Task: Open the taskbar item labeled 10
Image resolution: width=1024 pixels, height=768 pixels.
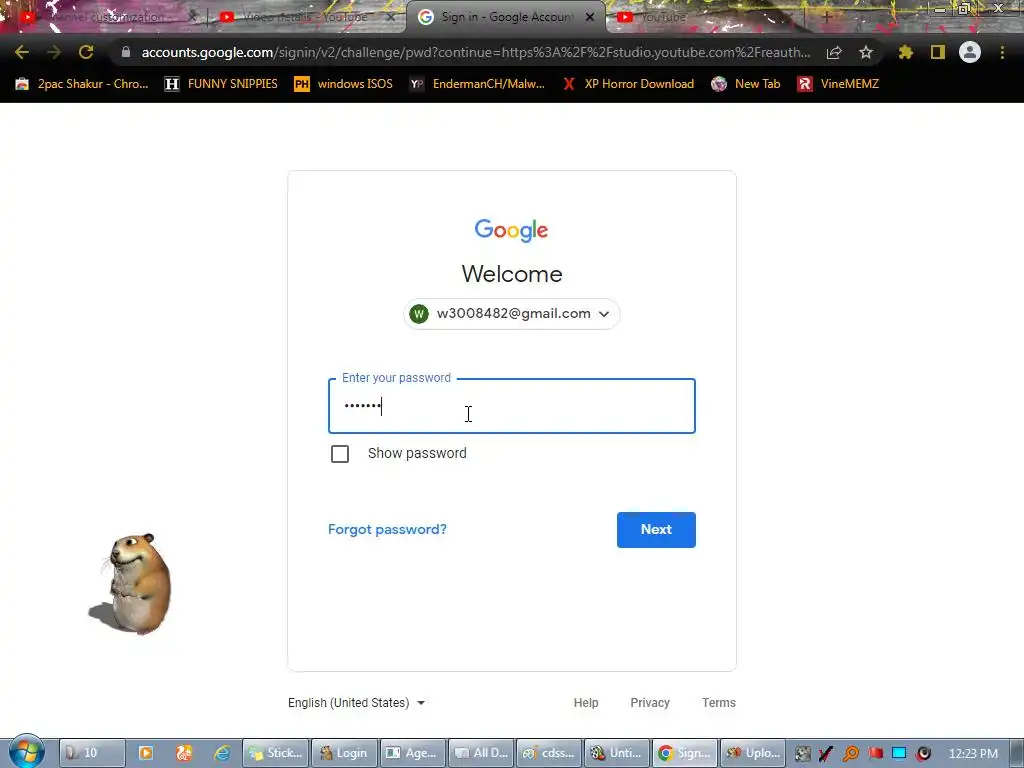Action: (92, 753)
